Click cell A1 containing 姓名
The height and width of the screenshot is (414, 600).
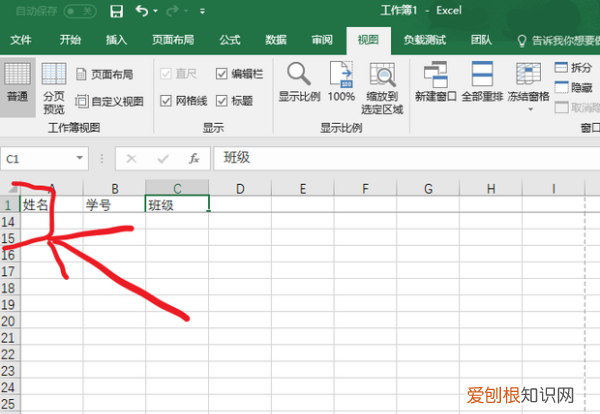pyautogui.click(x=52, y=205)
